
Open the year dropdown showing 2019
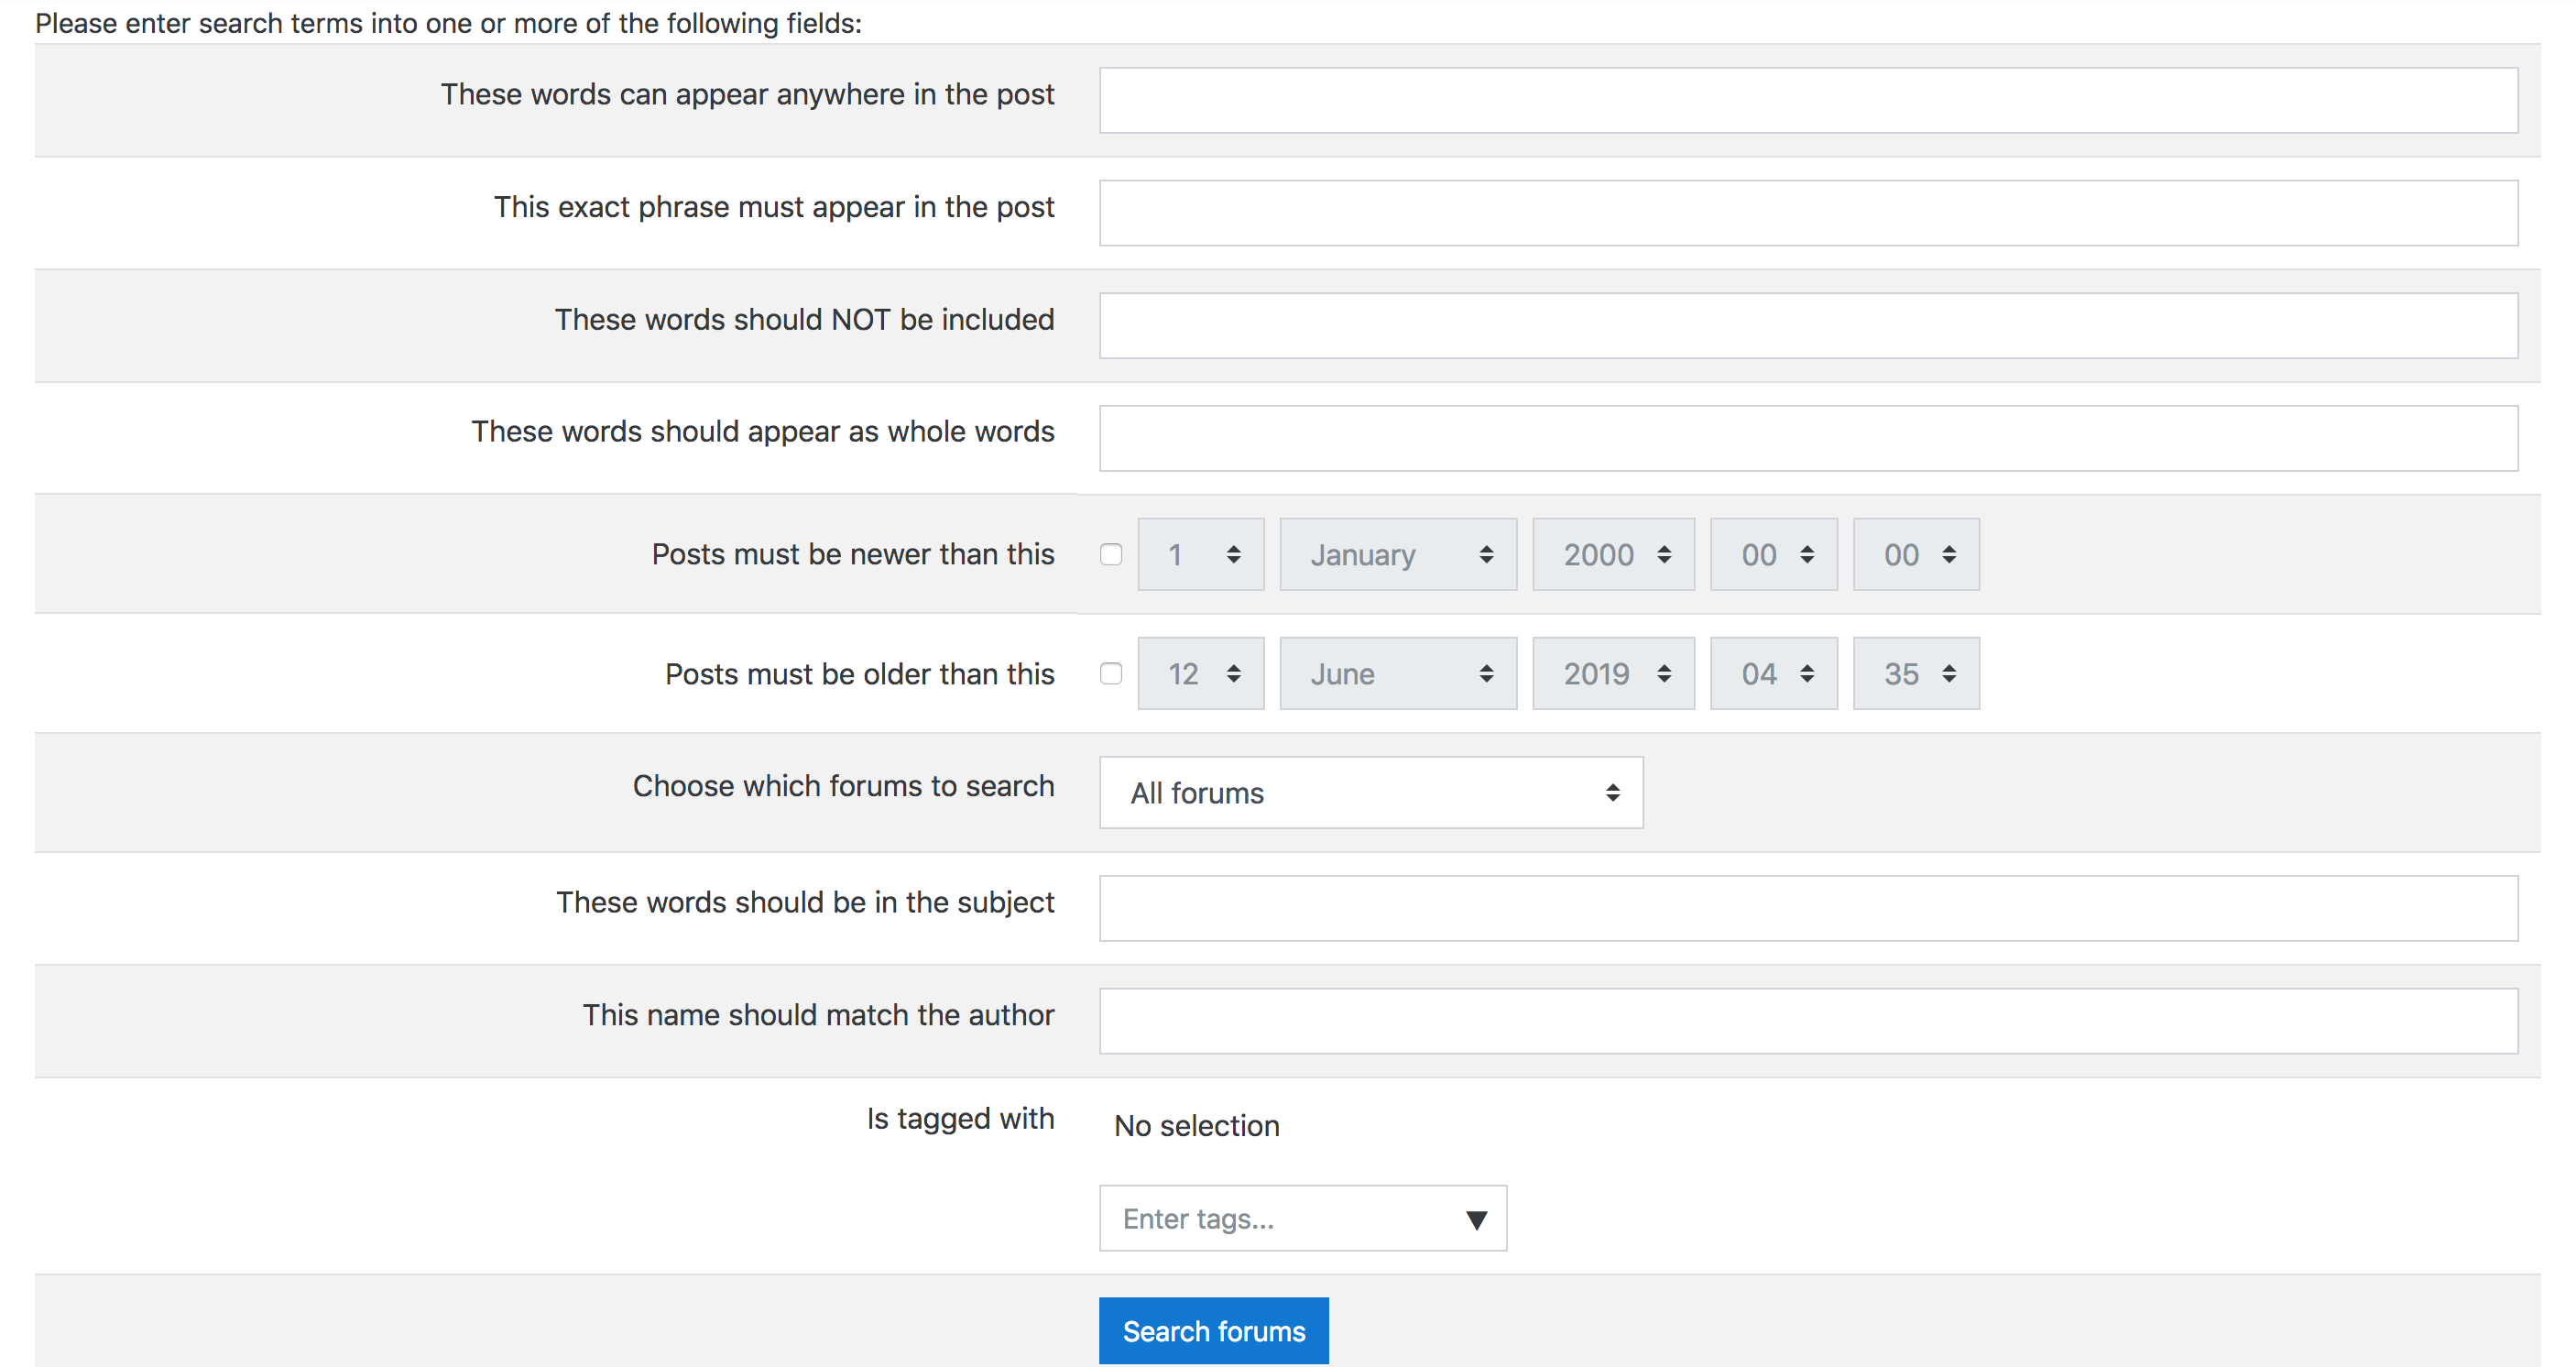(x=1613, y=673)
